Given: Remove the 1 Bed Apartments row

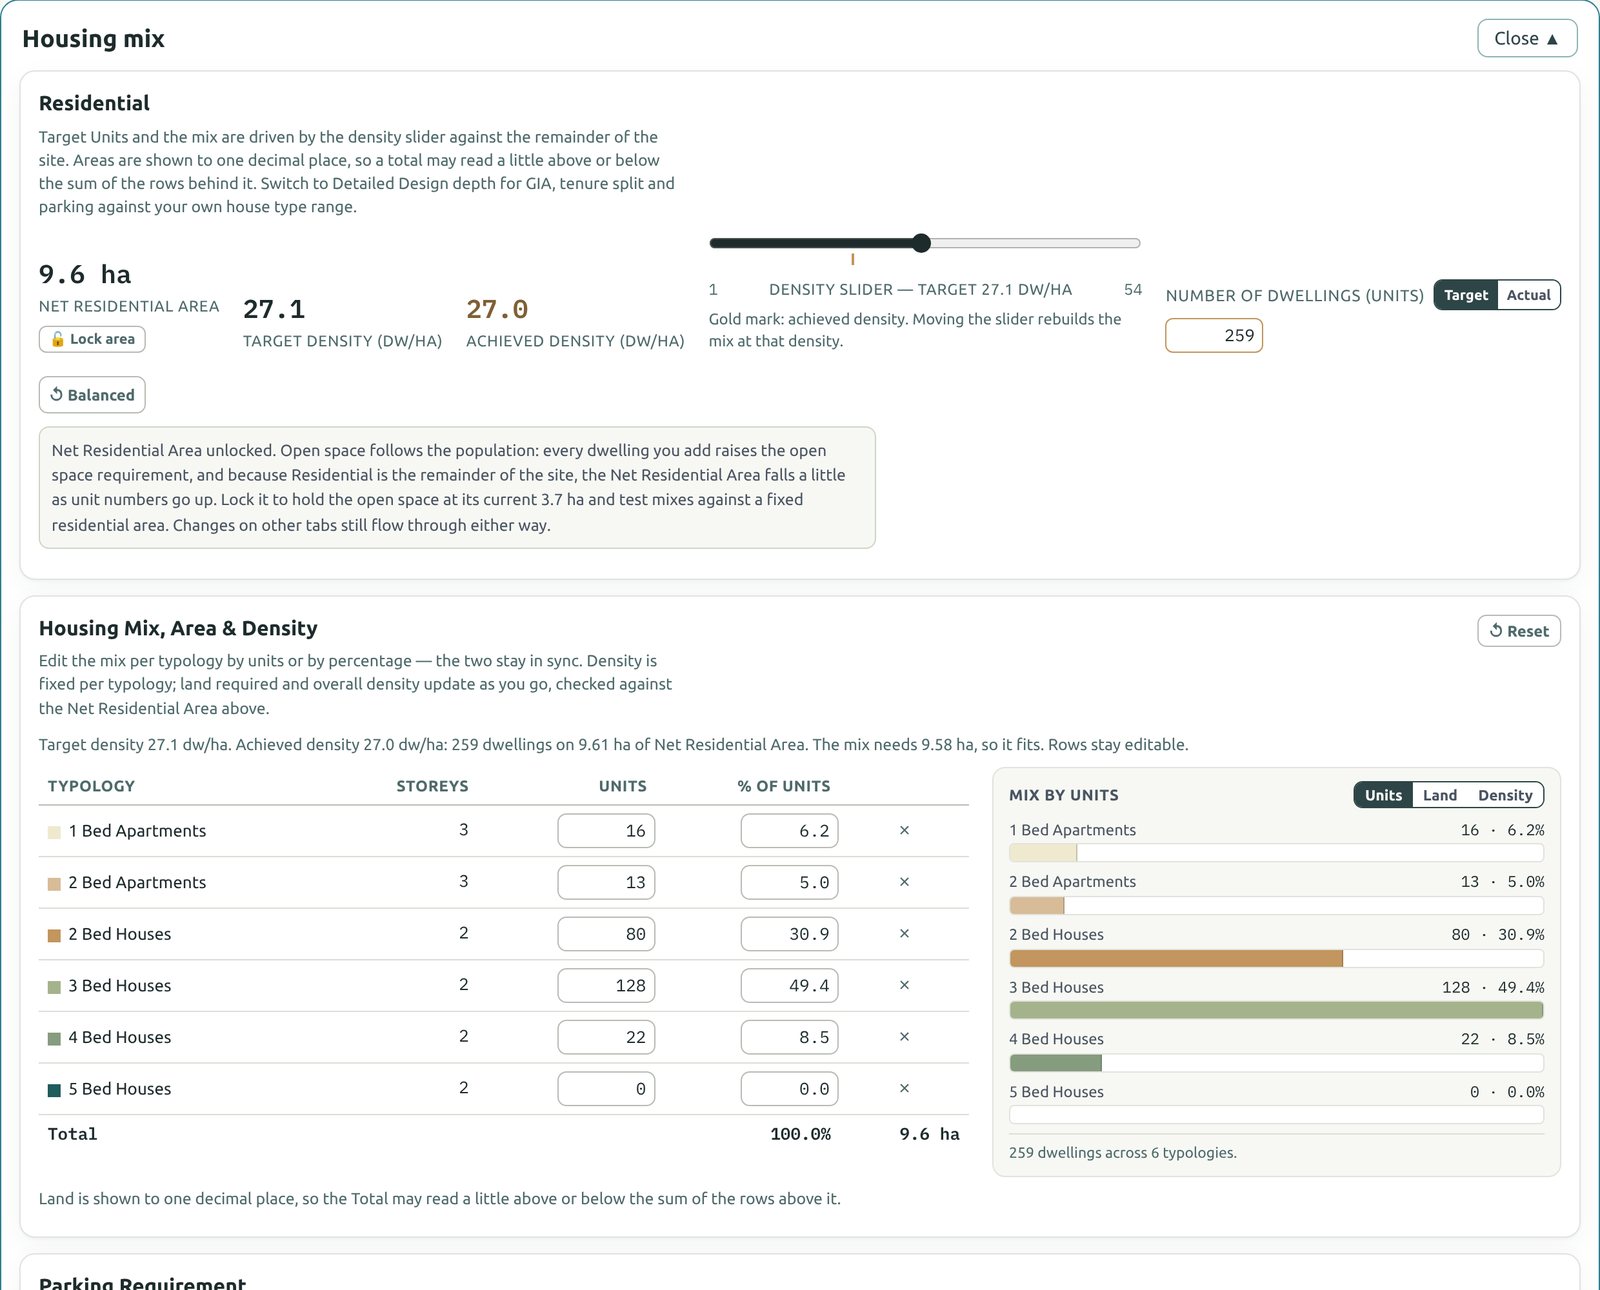Looking at the screenshot, I should tap(904, 831).
